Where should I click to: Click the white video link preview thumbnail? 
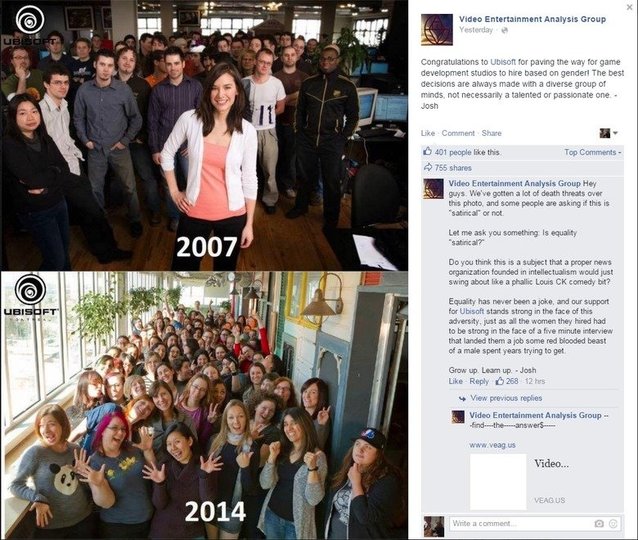[x=498, y=481]
